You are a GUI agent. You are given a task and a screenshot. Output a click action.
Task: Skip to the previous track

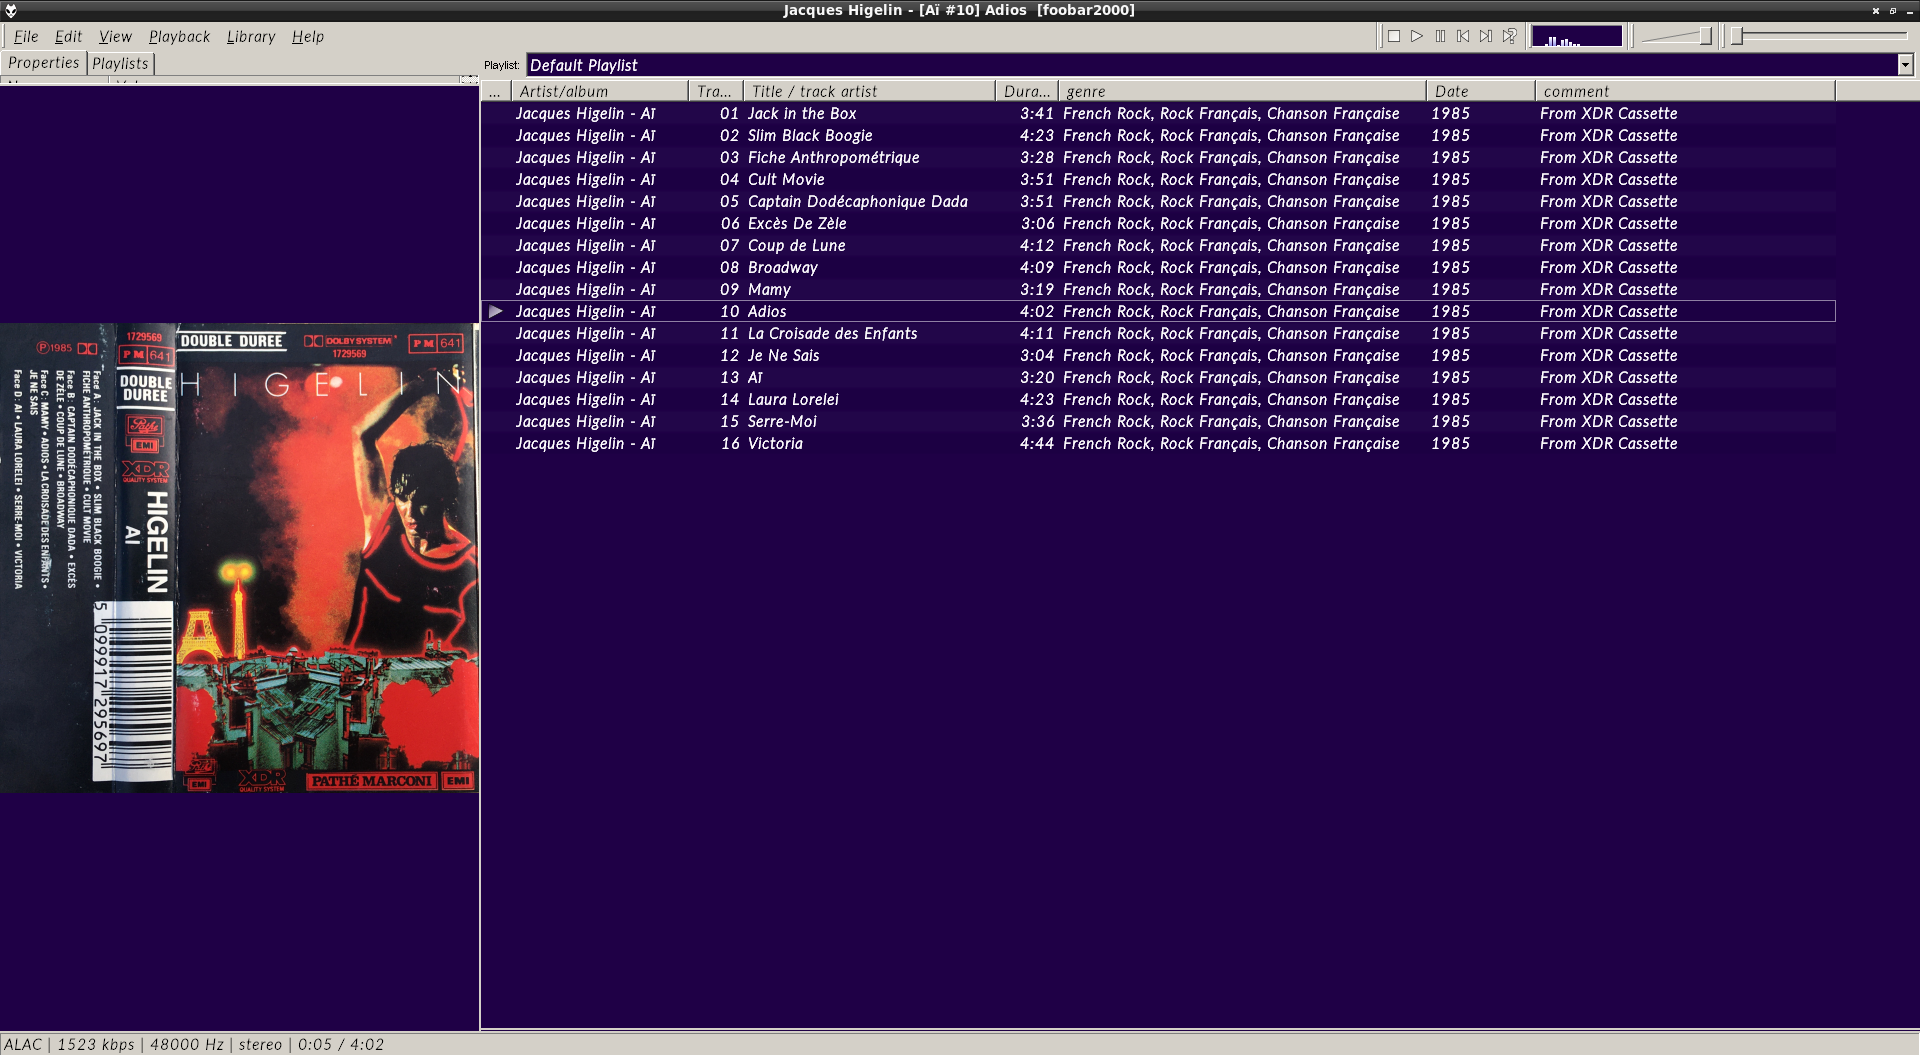pos(1463,36)
